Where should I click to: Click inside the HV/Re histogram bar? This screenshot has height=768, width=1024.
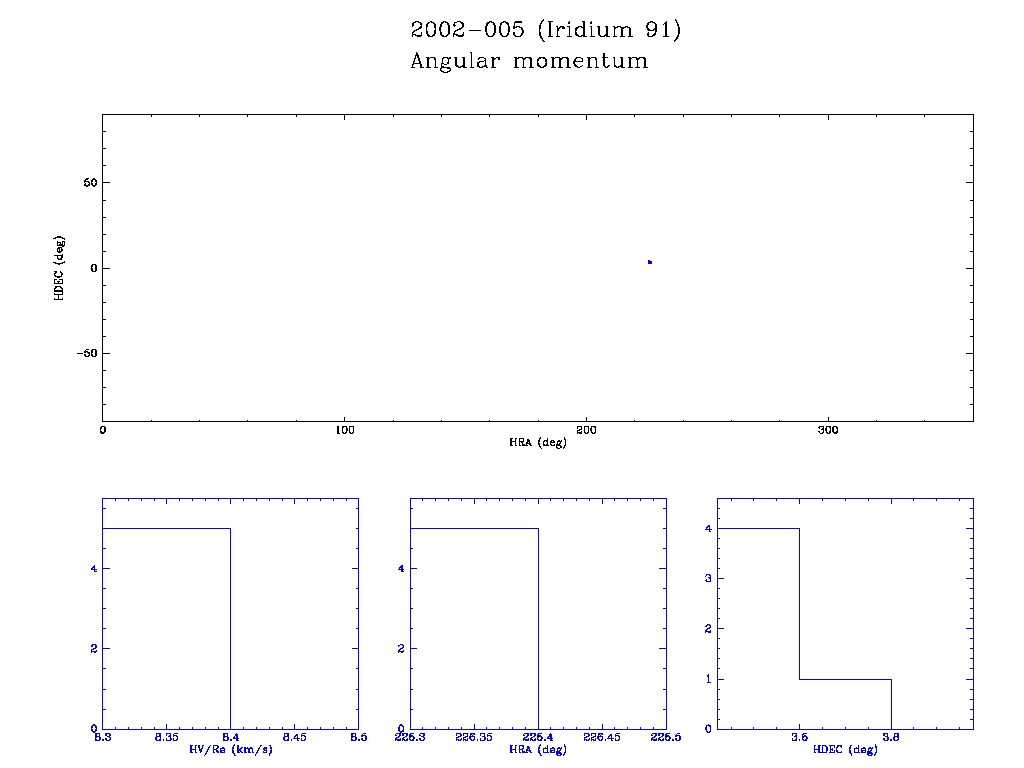[x=166, y=628]
